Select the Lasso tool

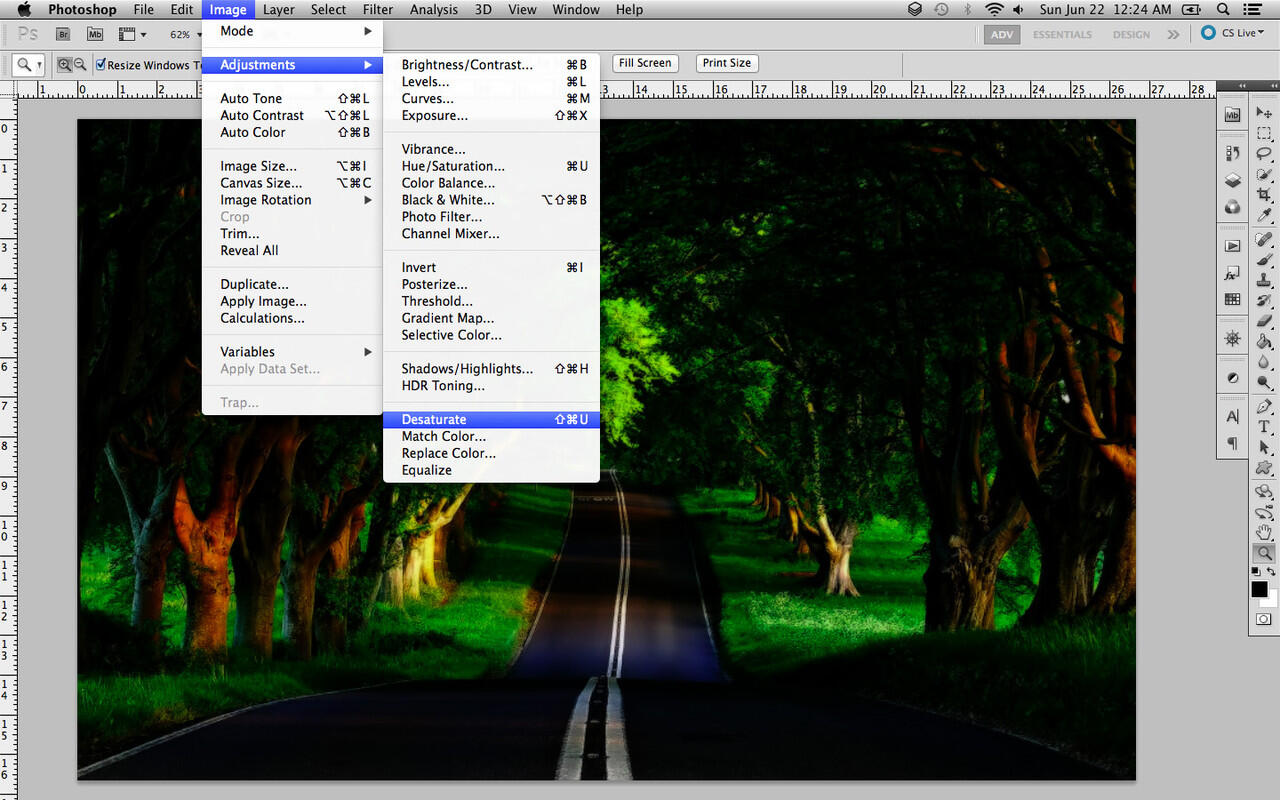tap(1264, 153)
